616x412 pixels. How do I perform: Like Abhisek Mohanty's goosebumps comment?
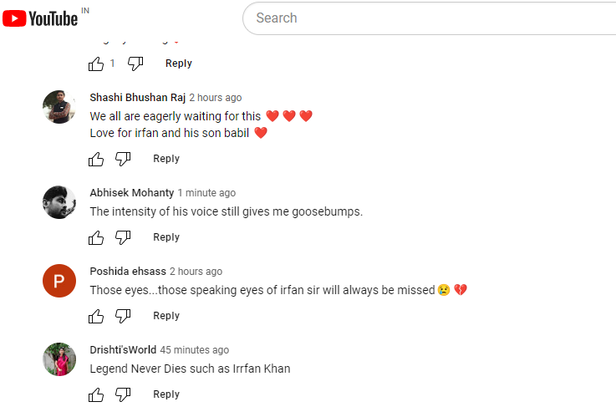(x=96, y=238)
